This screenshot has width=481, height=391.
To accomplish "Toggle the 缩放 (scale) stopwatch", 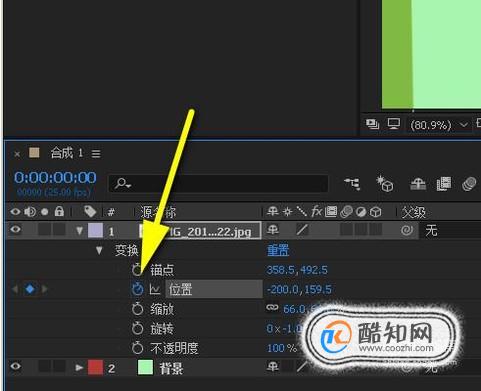I will 137,309.
